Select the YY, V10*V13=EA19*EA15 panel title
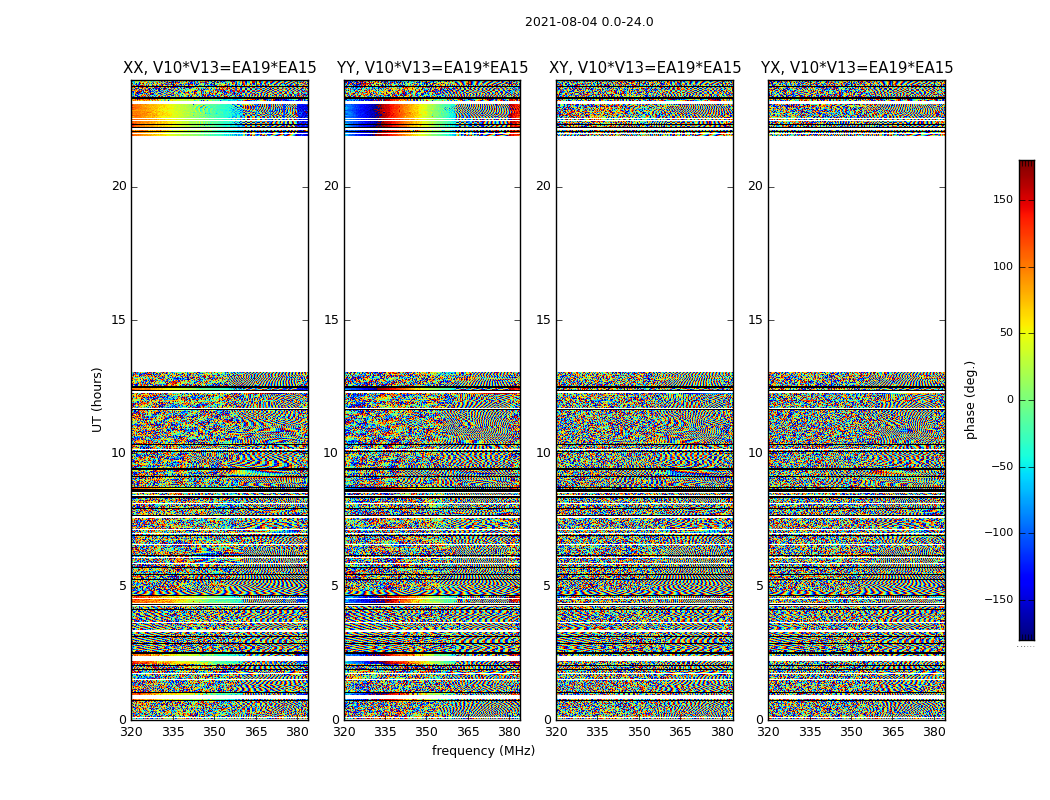1050x800 pixels. [433, 68]
